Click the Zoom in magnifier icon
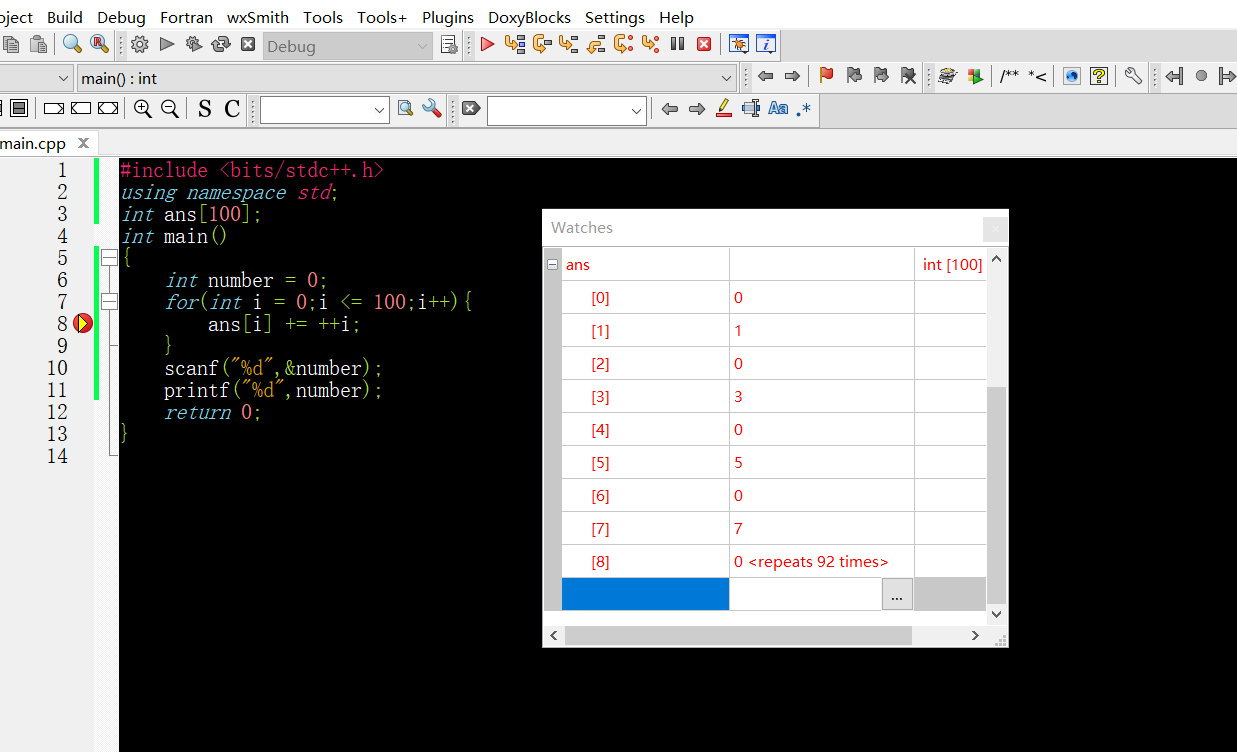The image size is (1237, 752). pos(143,109)
